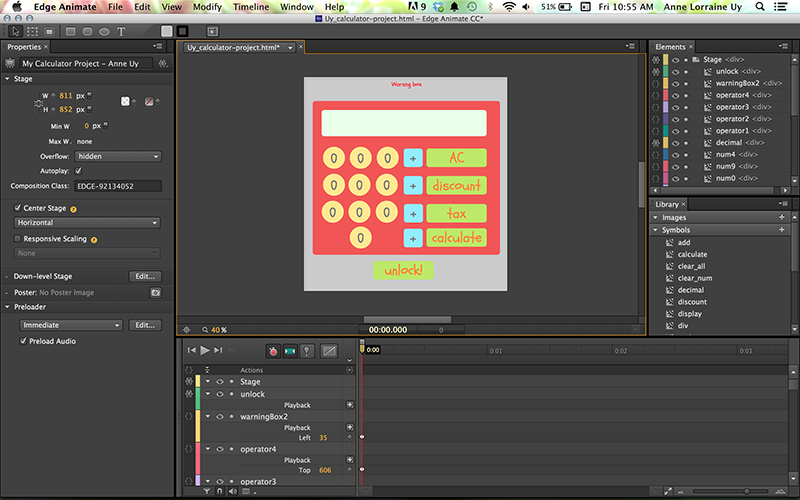Open Stage actions in Elements panel
The height and width of the screenshot is (500, 800).
(656, 60)
